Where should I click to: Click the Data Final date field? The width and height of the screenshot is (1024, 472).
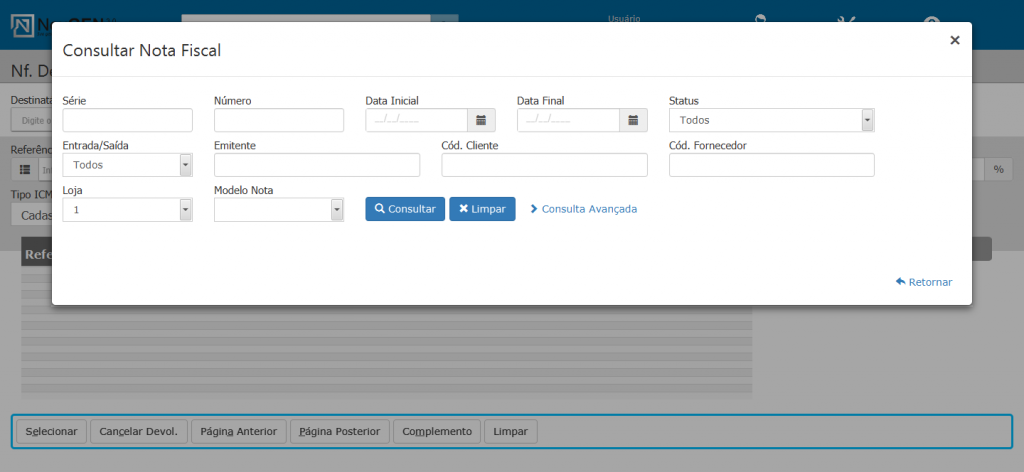568,120
